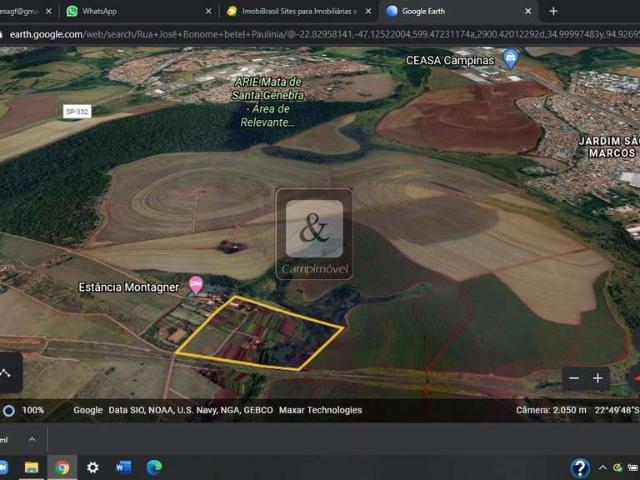
Task: Click the Google Earth tab favicon
Action: point(392,11)
